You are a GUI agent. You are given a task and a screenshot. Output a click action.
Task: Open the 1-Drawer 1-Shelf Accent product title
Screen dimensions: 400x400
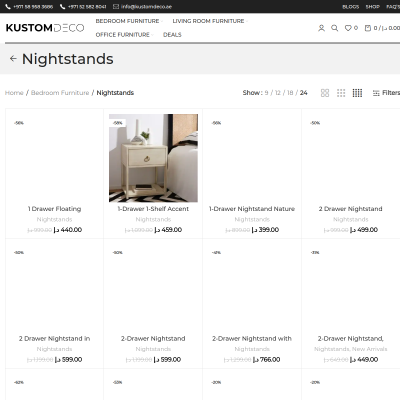(153, 209)
